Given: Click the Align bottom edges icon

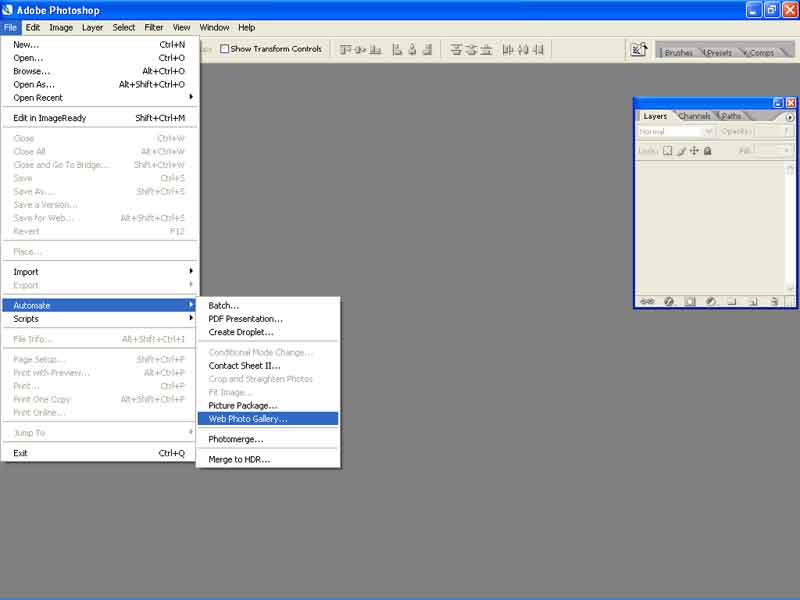Looking at the screenshot, I should pos(375,49).
